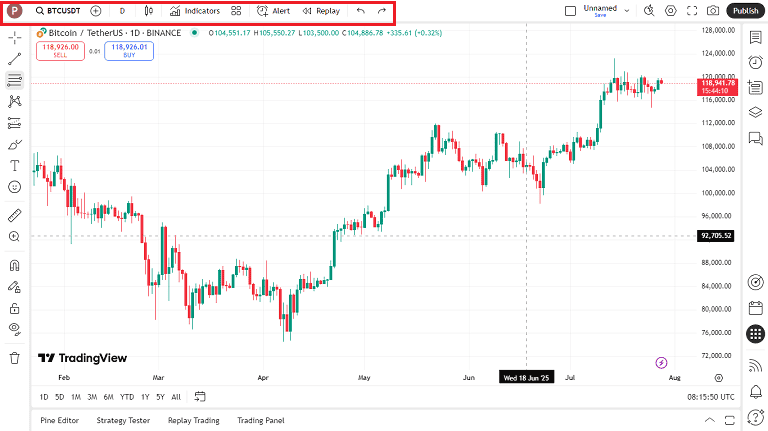Screen dimensions: 768x431
Task: Click the green market status dot
Action: 194,33
